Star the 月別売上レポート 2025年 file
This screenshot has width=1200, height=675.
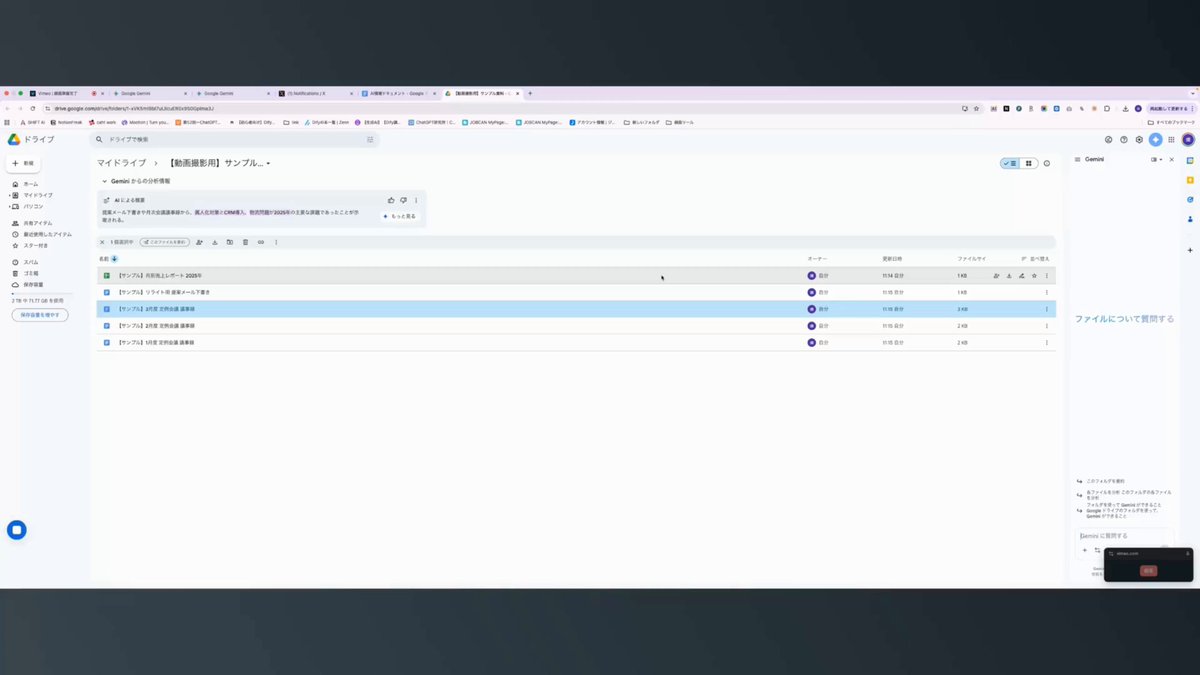click(1034, 275)
